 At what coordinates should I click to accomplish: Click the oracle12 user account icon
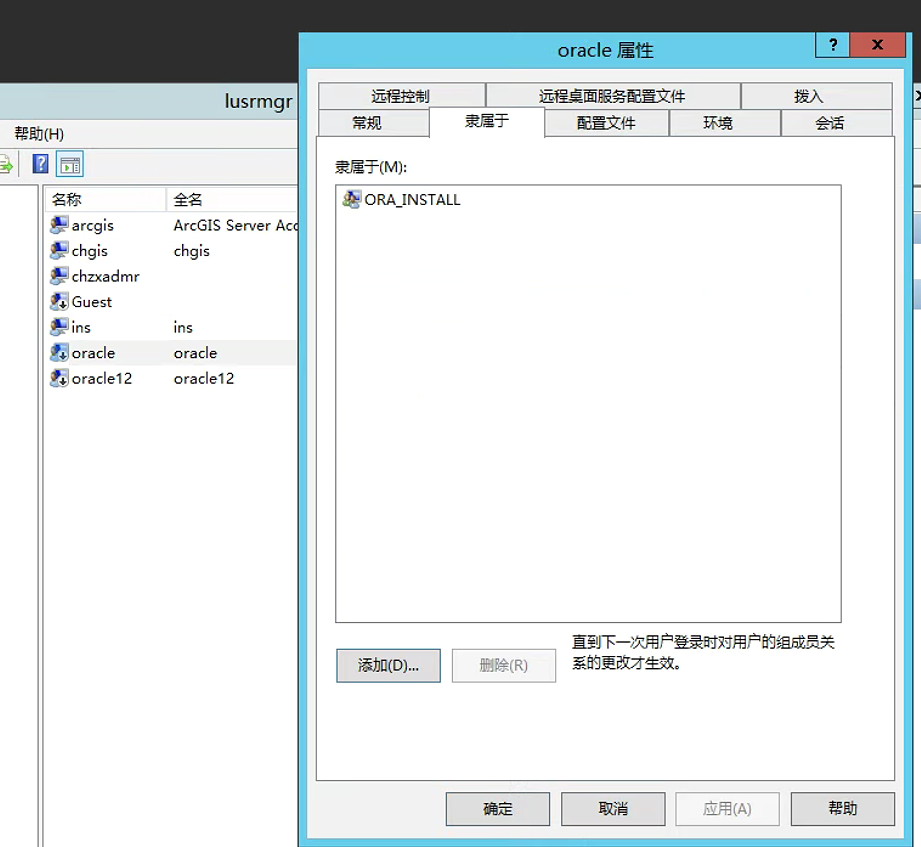(60, 378)
